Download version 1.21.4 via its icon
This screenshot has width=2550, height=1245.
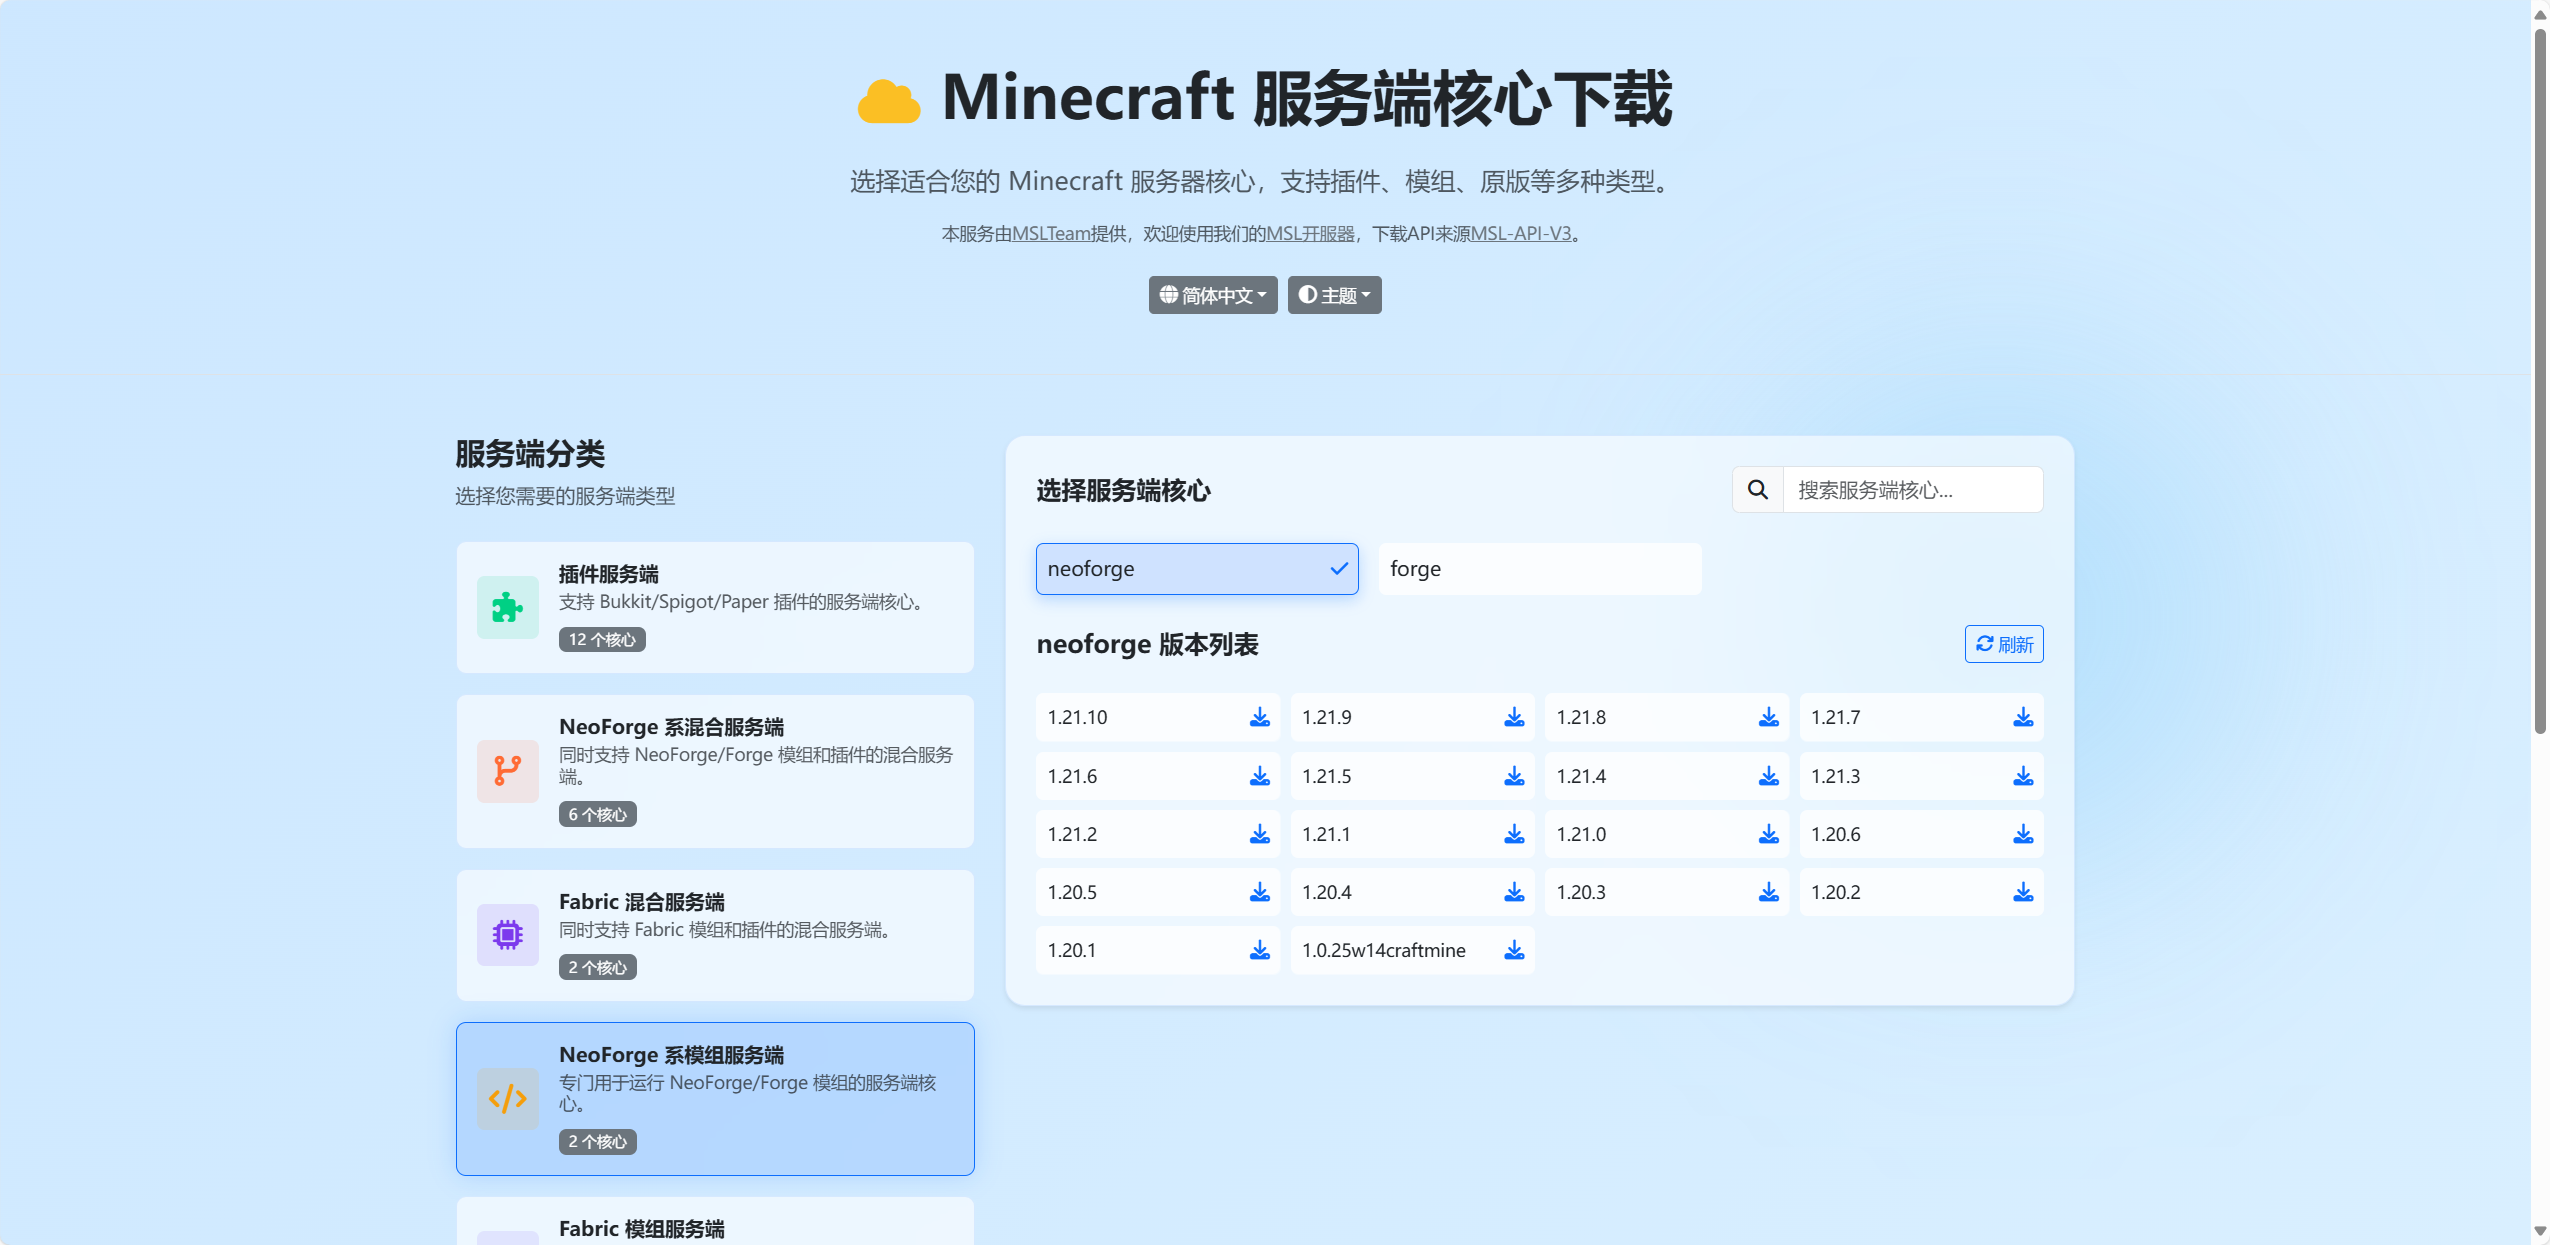coord(1768,776)
